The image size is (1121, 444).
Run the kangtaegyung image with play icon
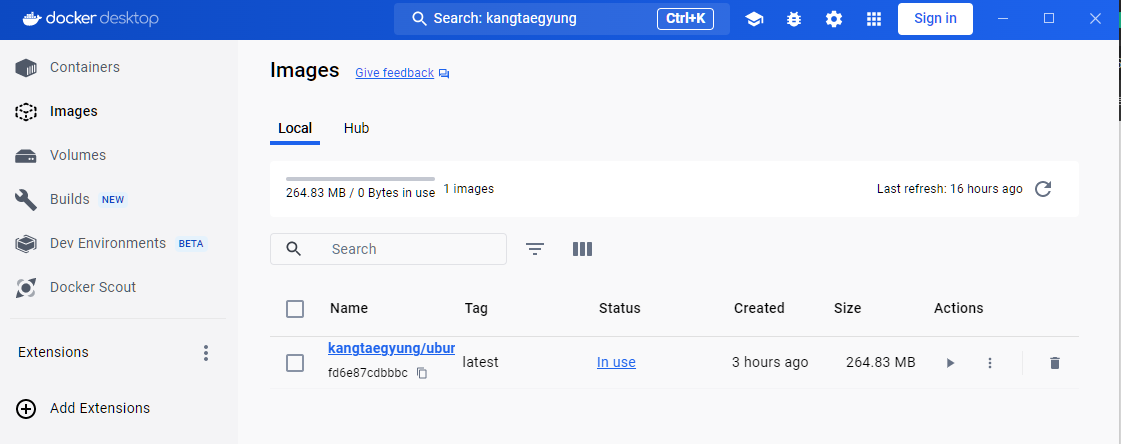pyautogui.click(x=950, y=363)
